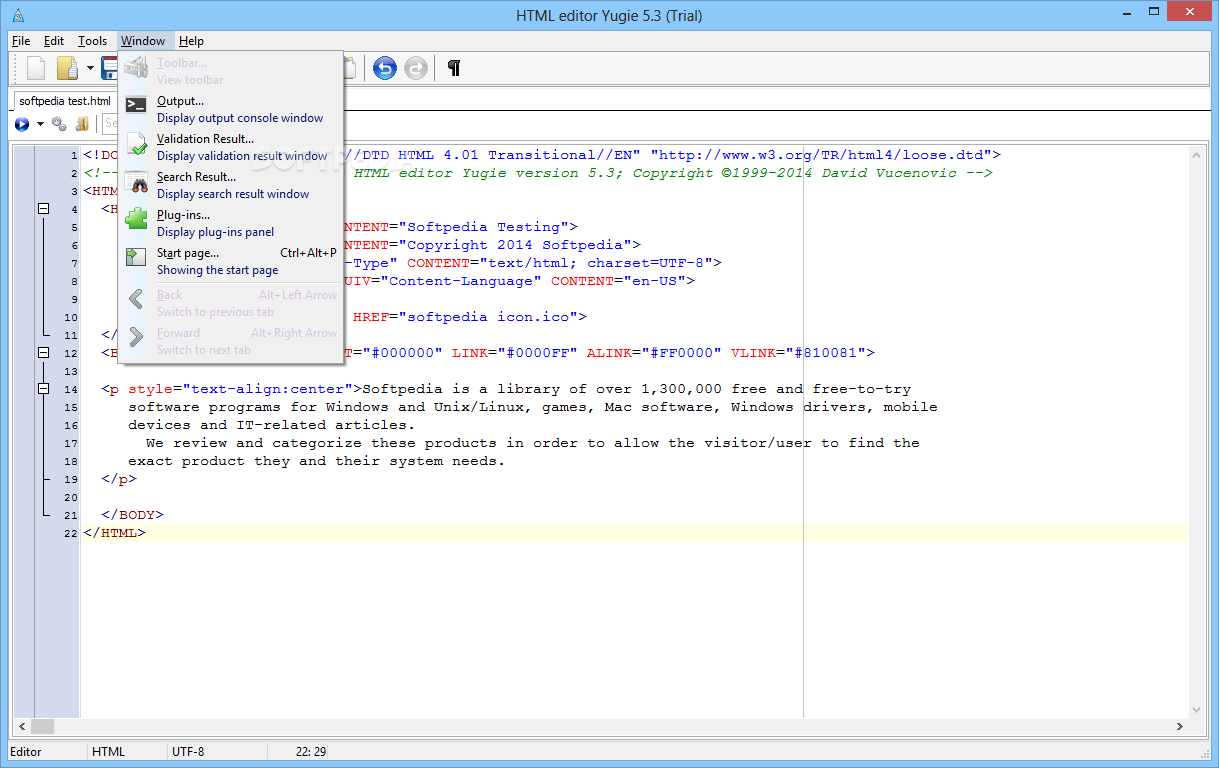Open the Help menu
Viewport: 1219px width, 768px height.
click(191, 41)
